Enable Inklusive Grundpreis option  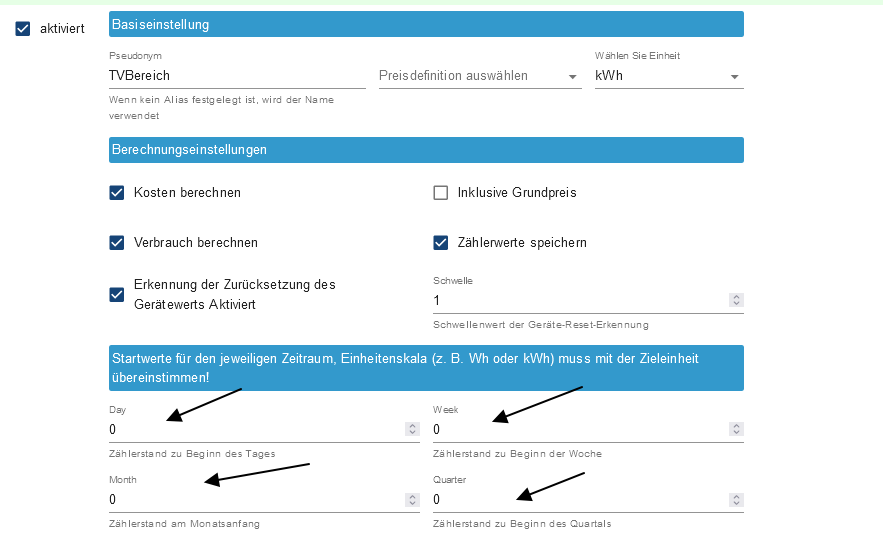coord(440,193)
